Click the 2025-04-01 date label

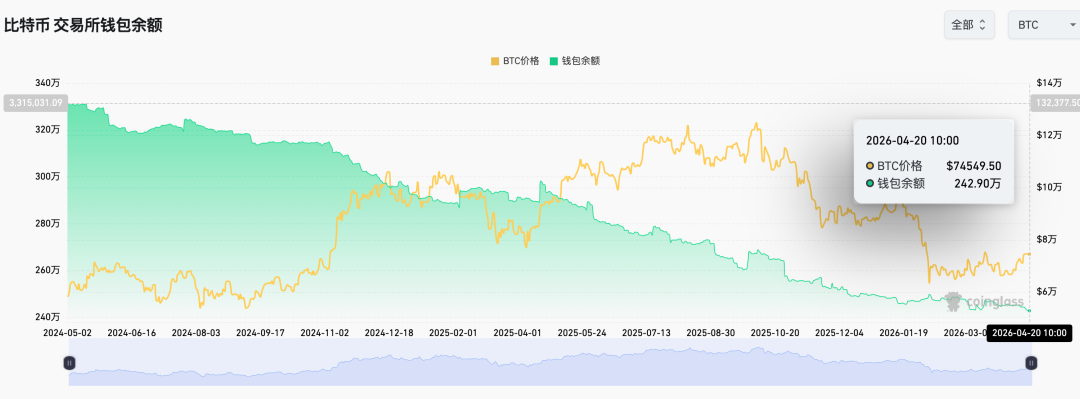point(518,332)
